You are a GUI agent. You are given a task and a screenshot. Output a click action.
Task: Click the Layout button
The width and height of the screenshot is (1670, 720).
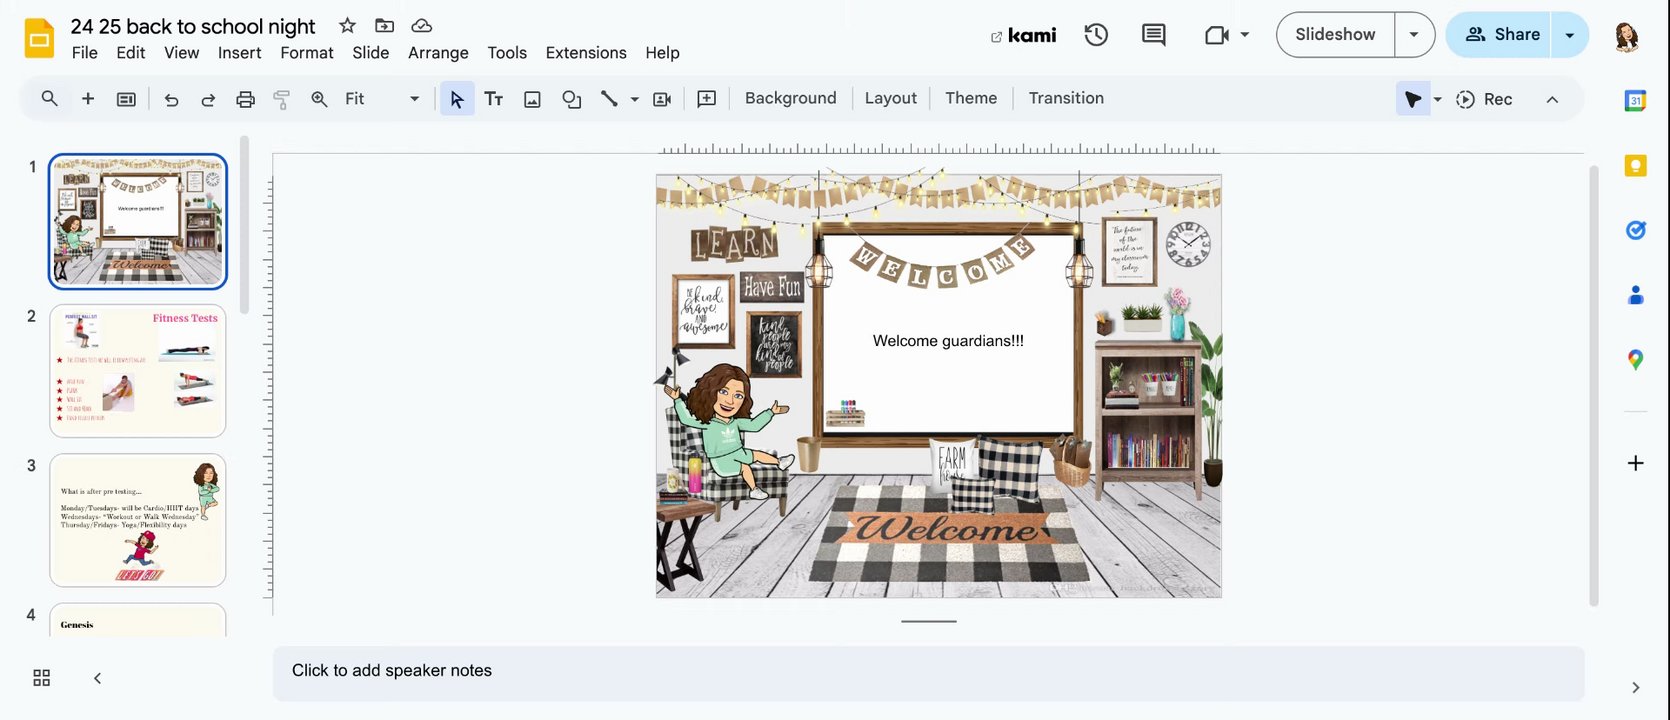[891, 98]
